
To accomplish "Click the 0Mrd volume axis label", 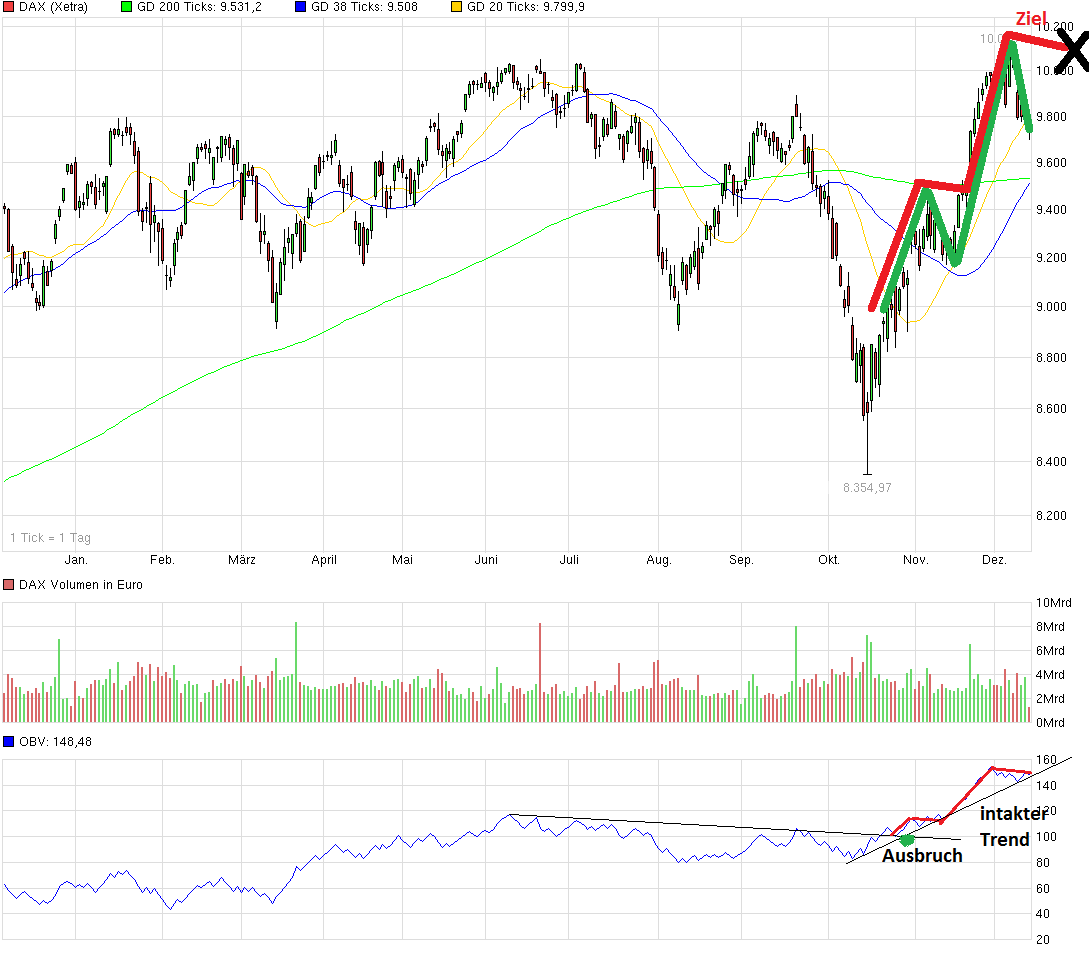I will point(1050,723).
